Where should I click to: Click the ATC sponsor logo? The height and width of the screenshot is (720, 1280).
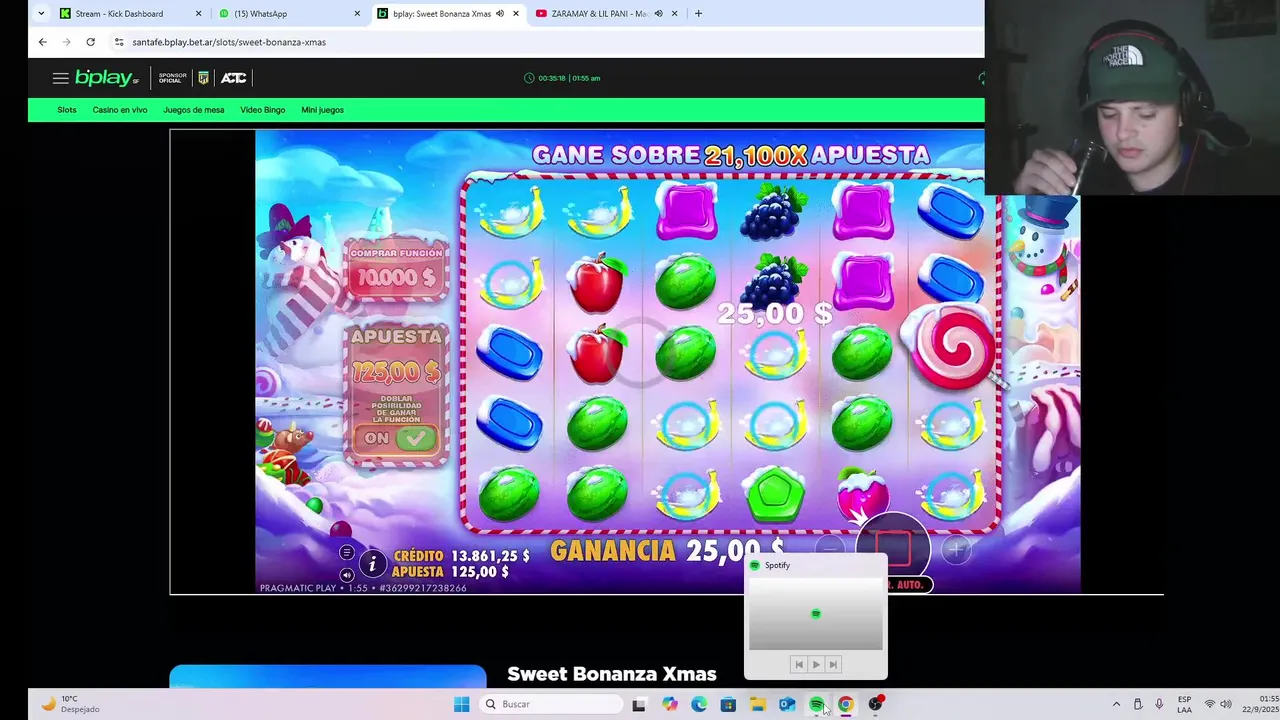[233, 78]
